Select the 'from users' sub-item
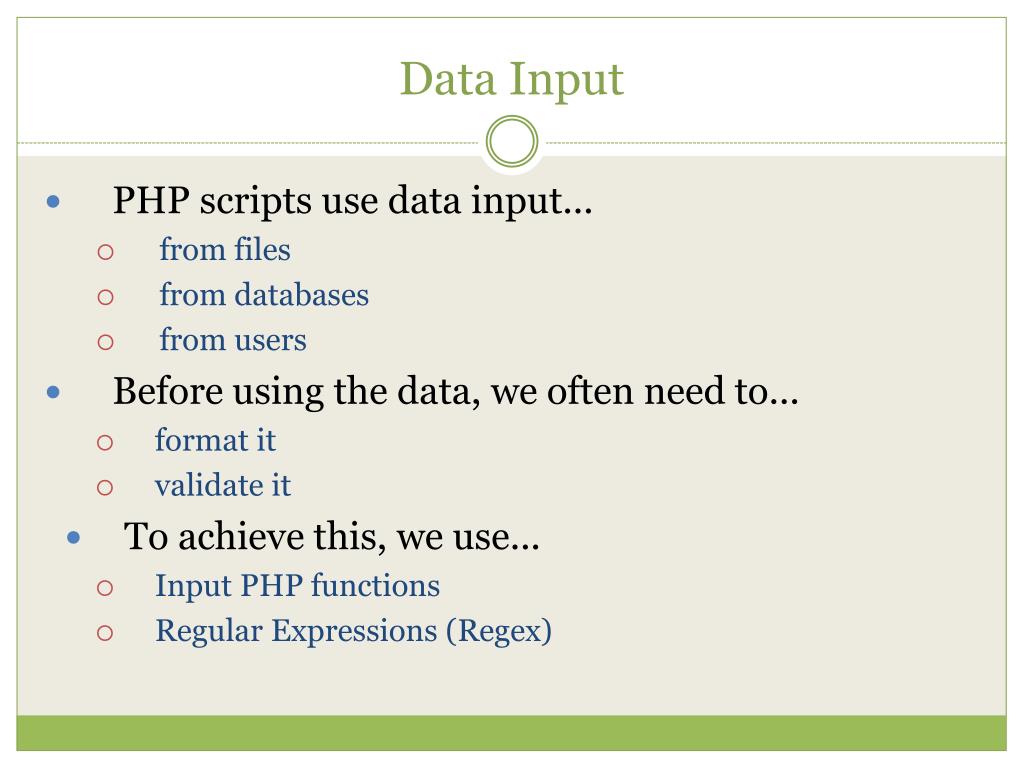This screenshot has width=1024, height=768. pos(232,340)
